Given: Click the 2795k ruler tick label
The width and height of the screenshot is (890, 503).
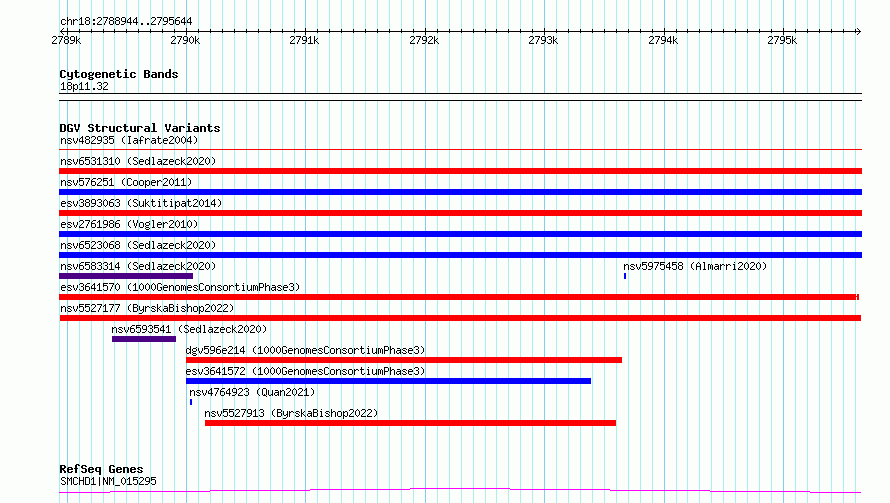Looking at the screenshot, I should pos(782,40).
